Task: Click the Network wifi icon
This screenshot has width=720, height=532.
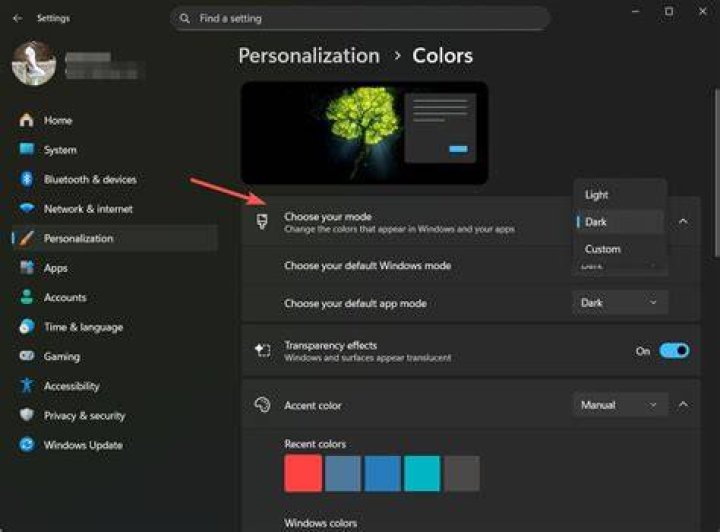Action: (27, 208)
